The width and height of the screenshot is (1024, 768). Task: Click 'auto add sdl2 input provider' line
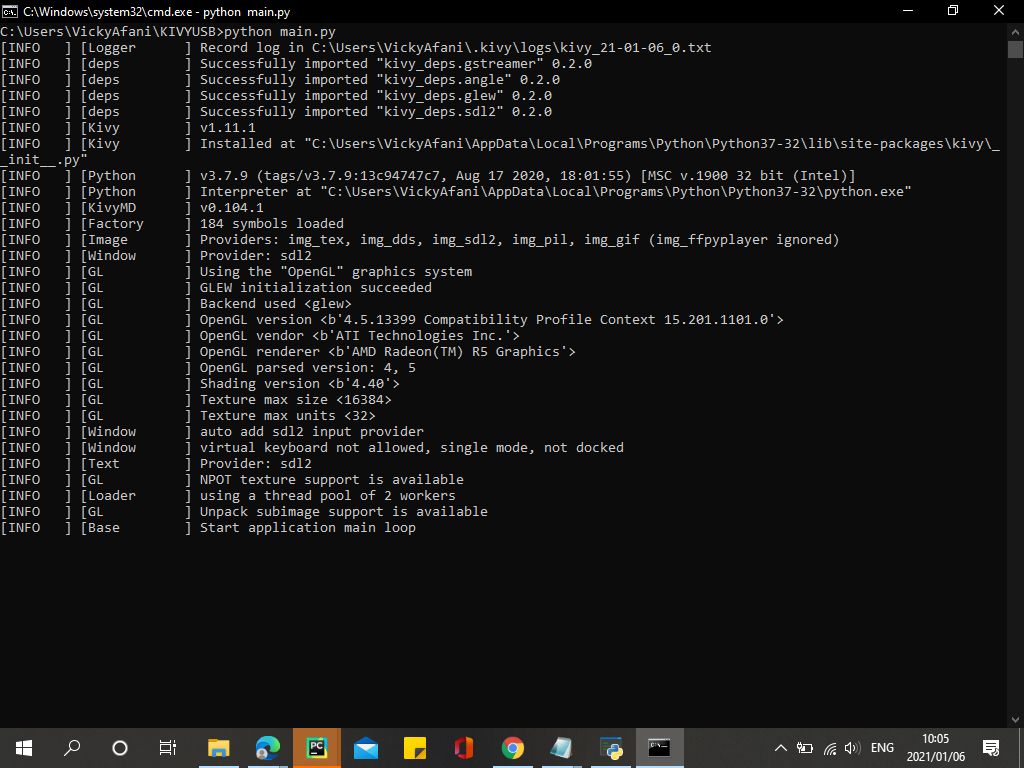point(212,432)
